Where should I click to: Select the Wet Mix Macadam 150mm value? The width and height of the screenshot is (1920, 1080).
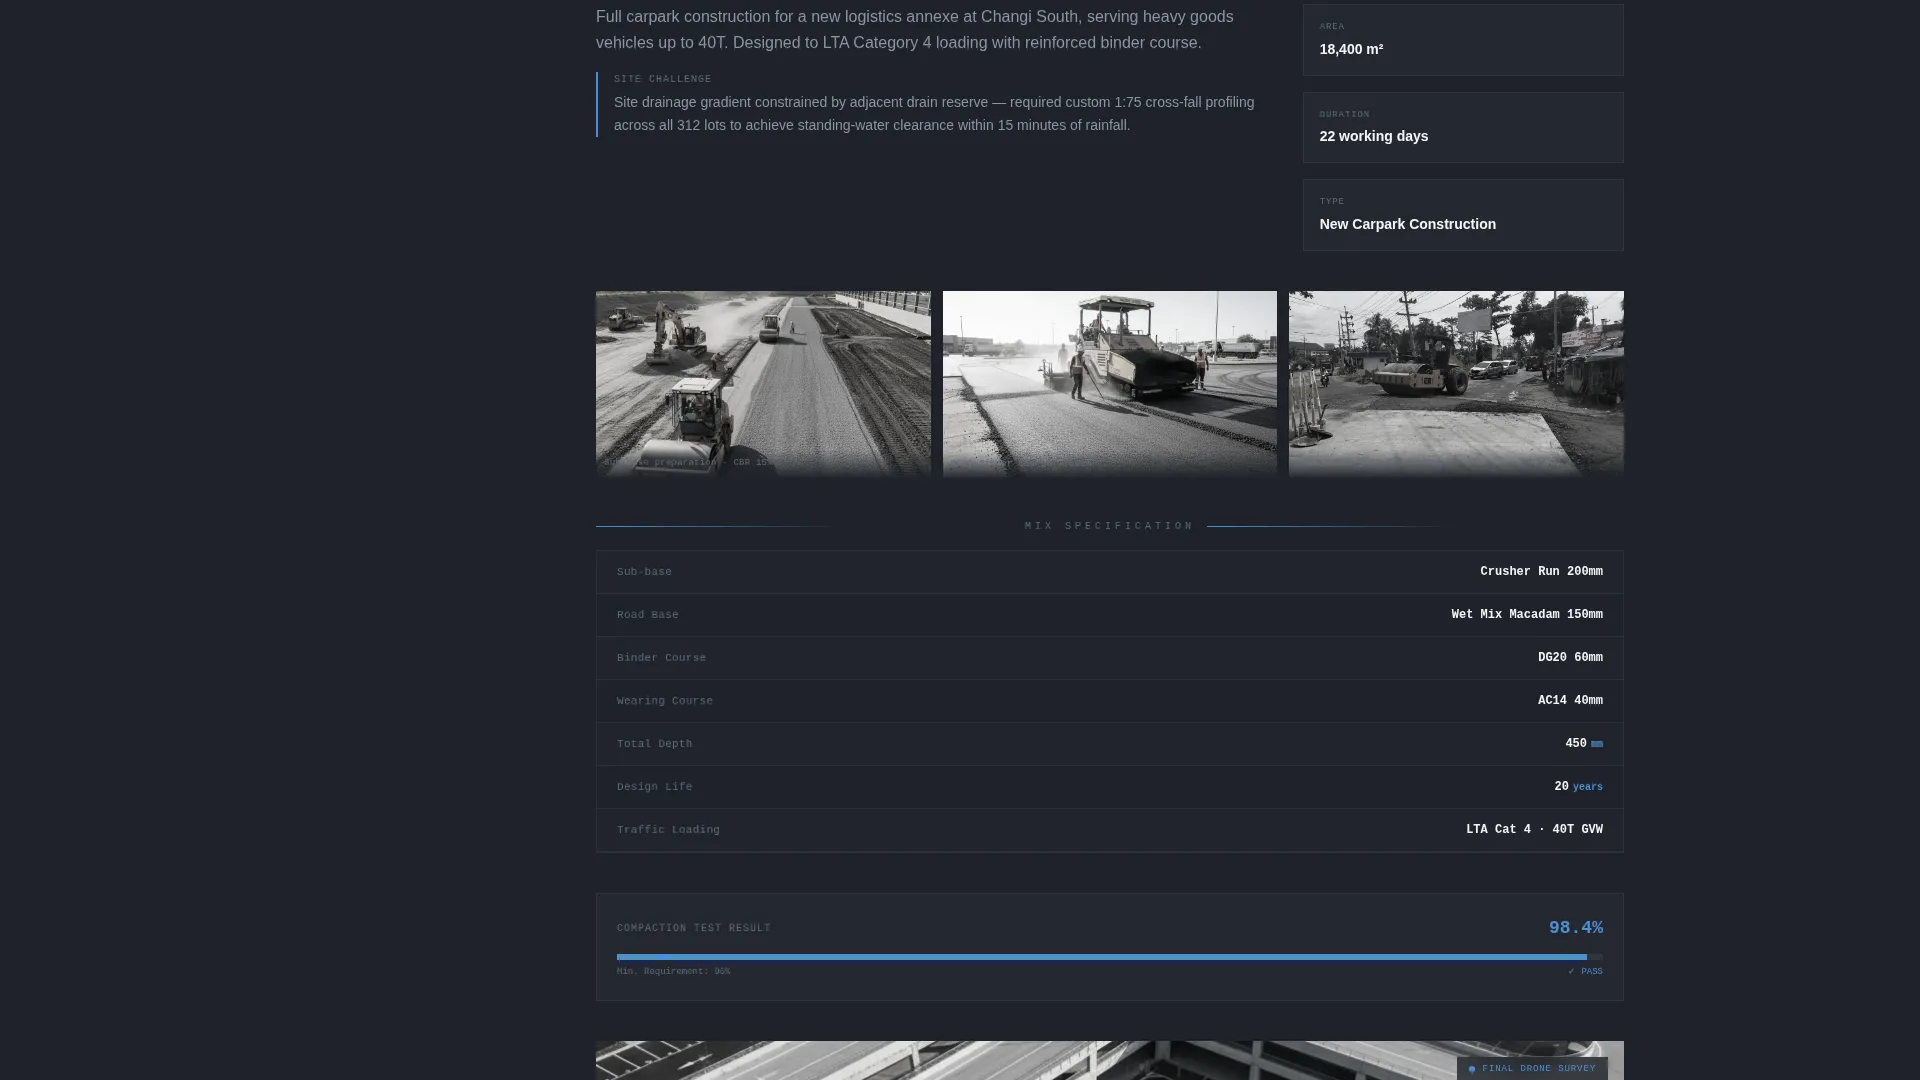coord(1527,615)
